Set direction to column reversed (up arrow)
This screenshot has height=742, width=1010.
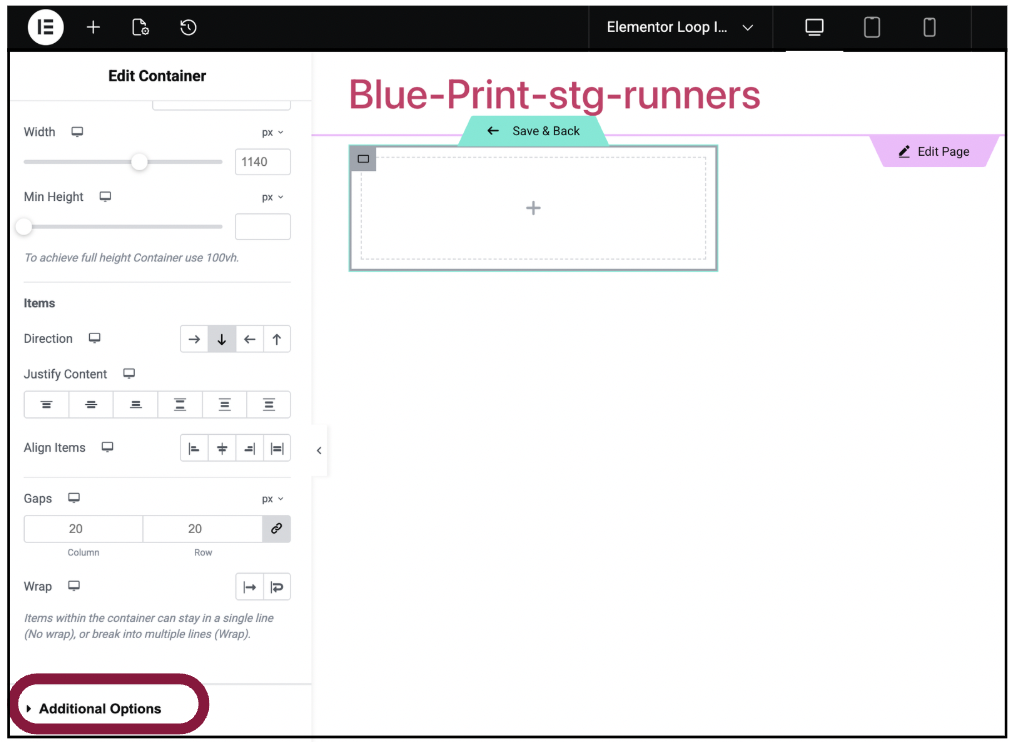click(277, 339)
